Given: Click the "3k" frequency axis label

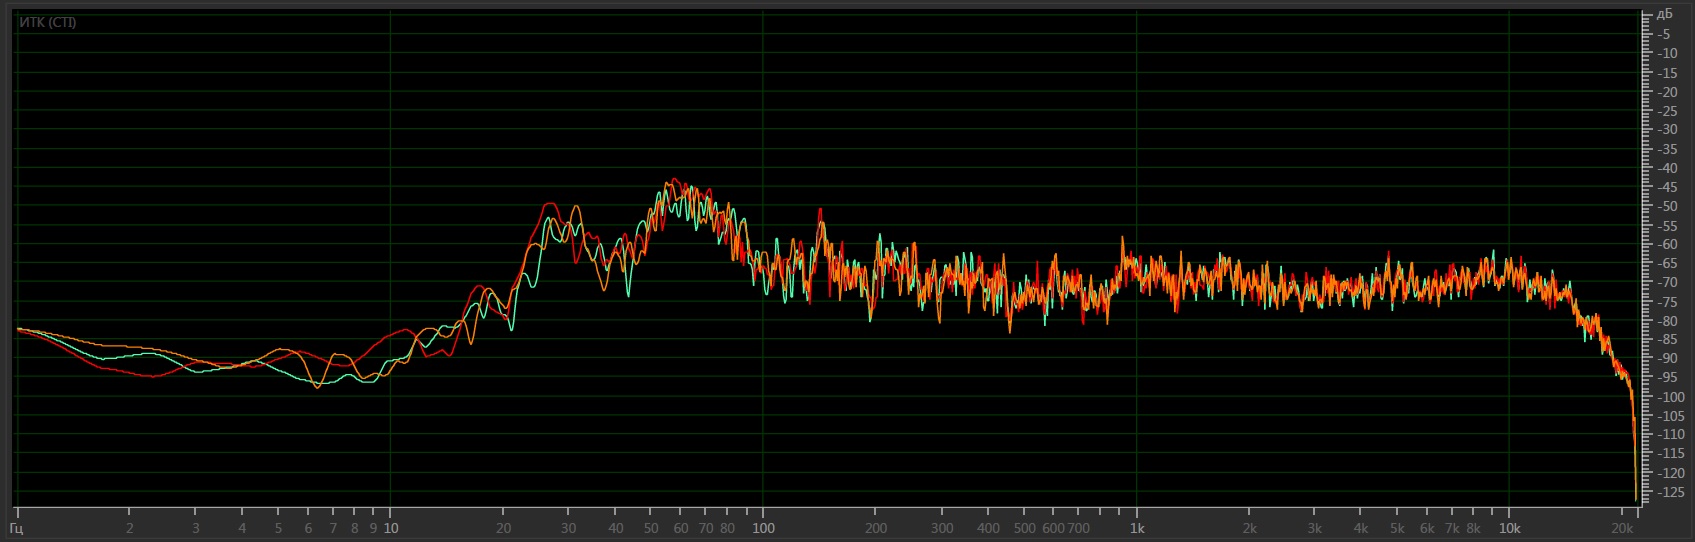Looking at the screenshot, I should point(1315,528).
